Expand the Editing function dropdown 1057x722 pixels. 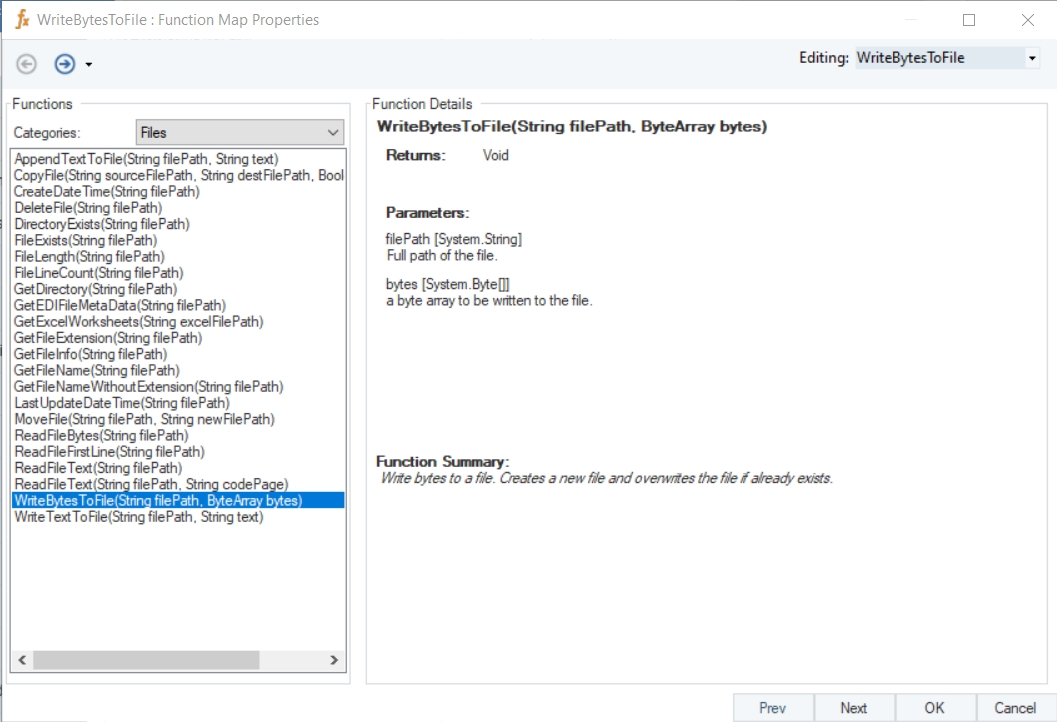pyautogui.click(x=1032, y=58)
